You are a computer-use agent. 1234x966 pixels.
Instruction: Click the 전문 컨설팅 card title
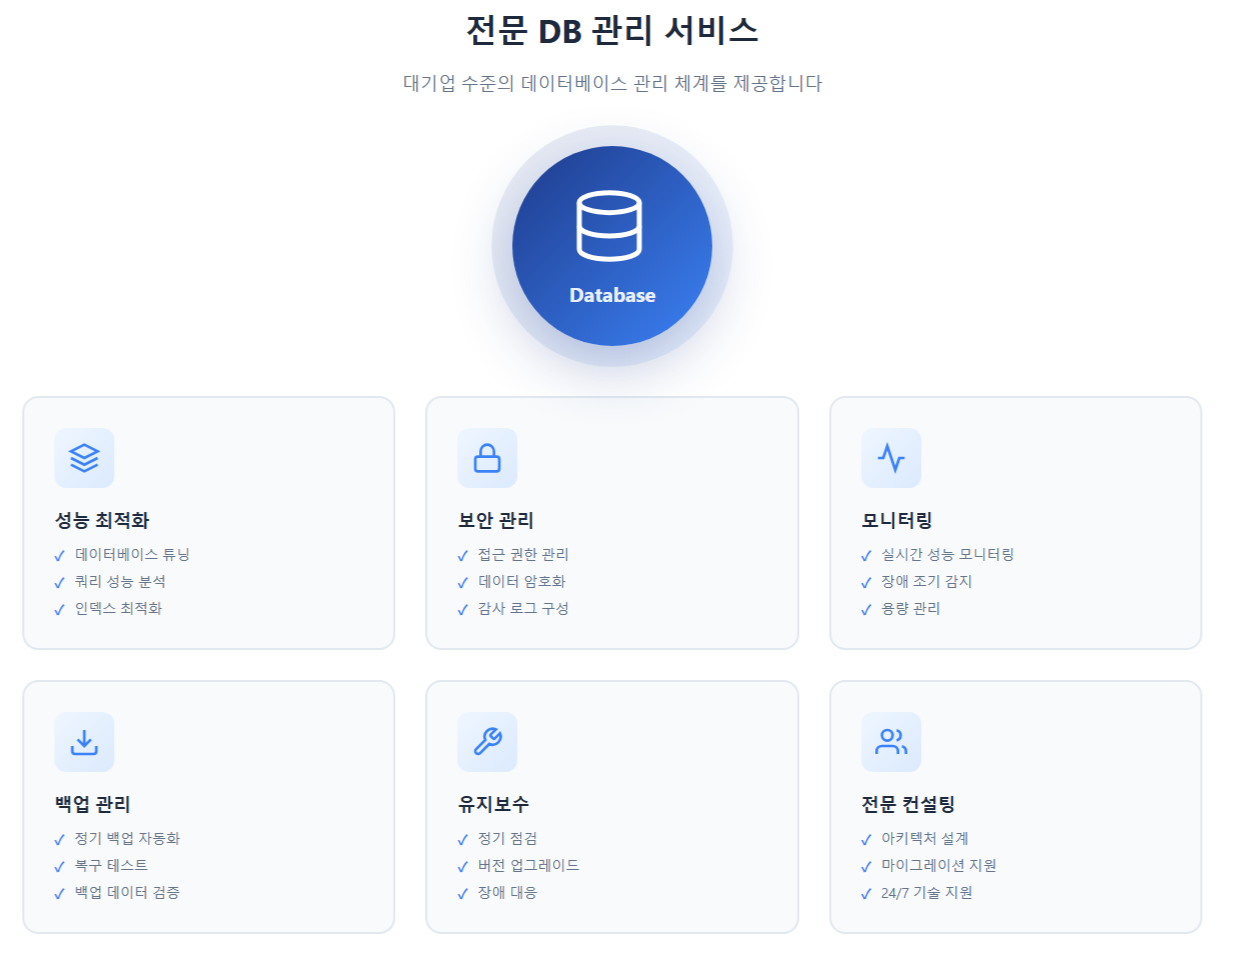[x=908, y=804]
